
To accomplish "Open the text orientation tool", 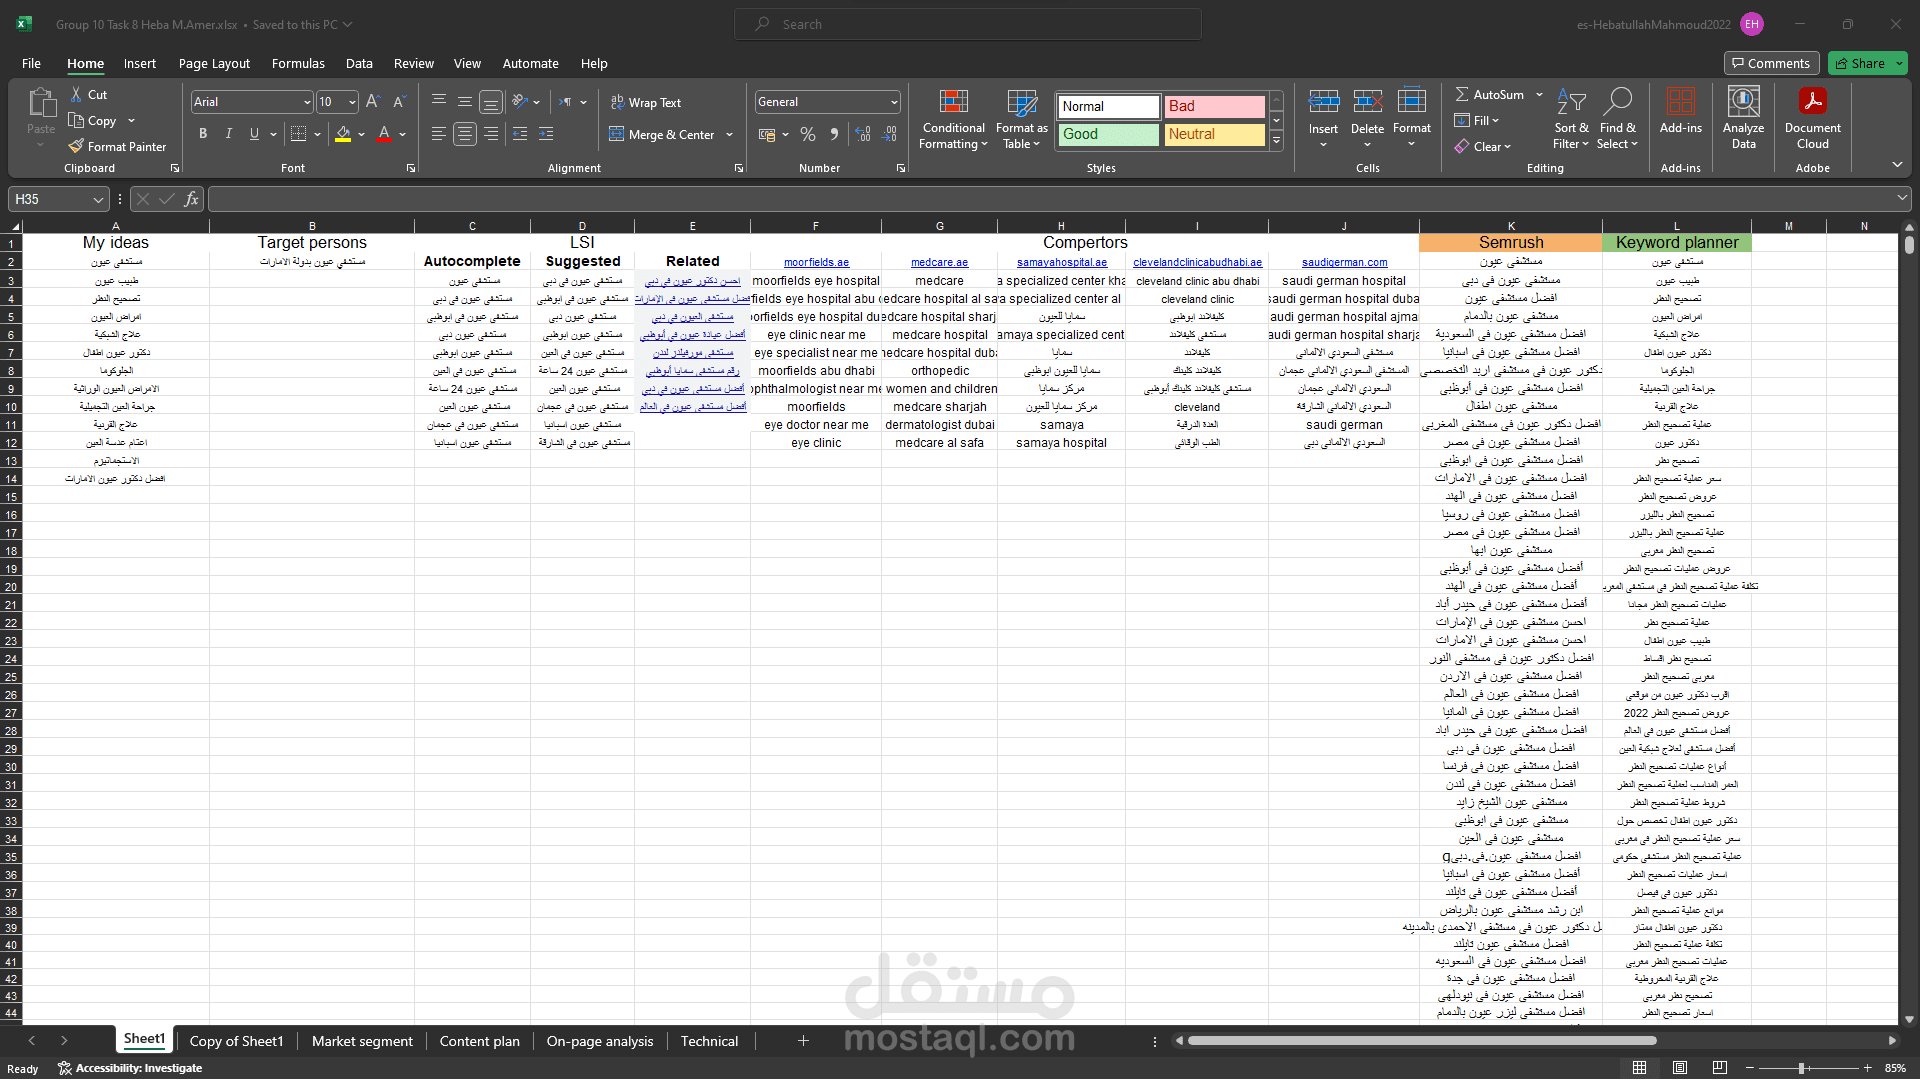I will [x=520, y=102].
